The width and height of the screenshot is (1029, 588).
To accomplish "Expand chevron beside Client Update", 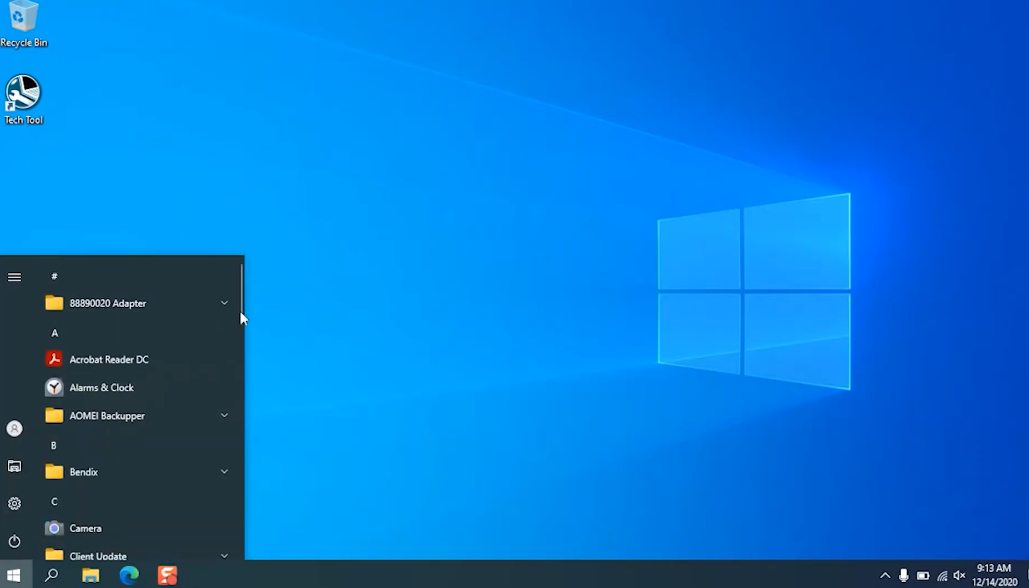I will point(224,555).
